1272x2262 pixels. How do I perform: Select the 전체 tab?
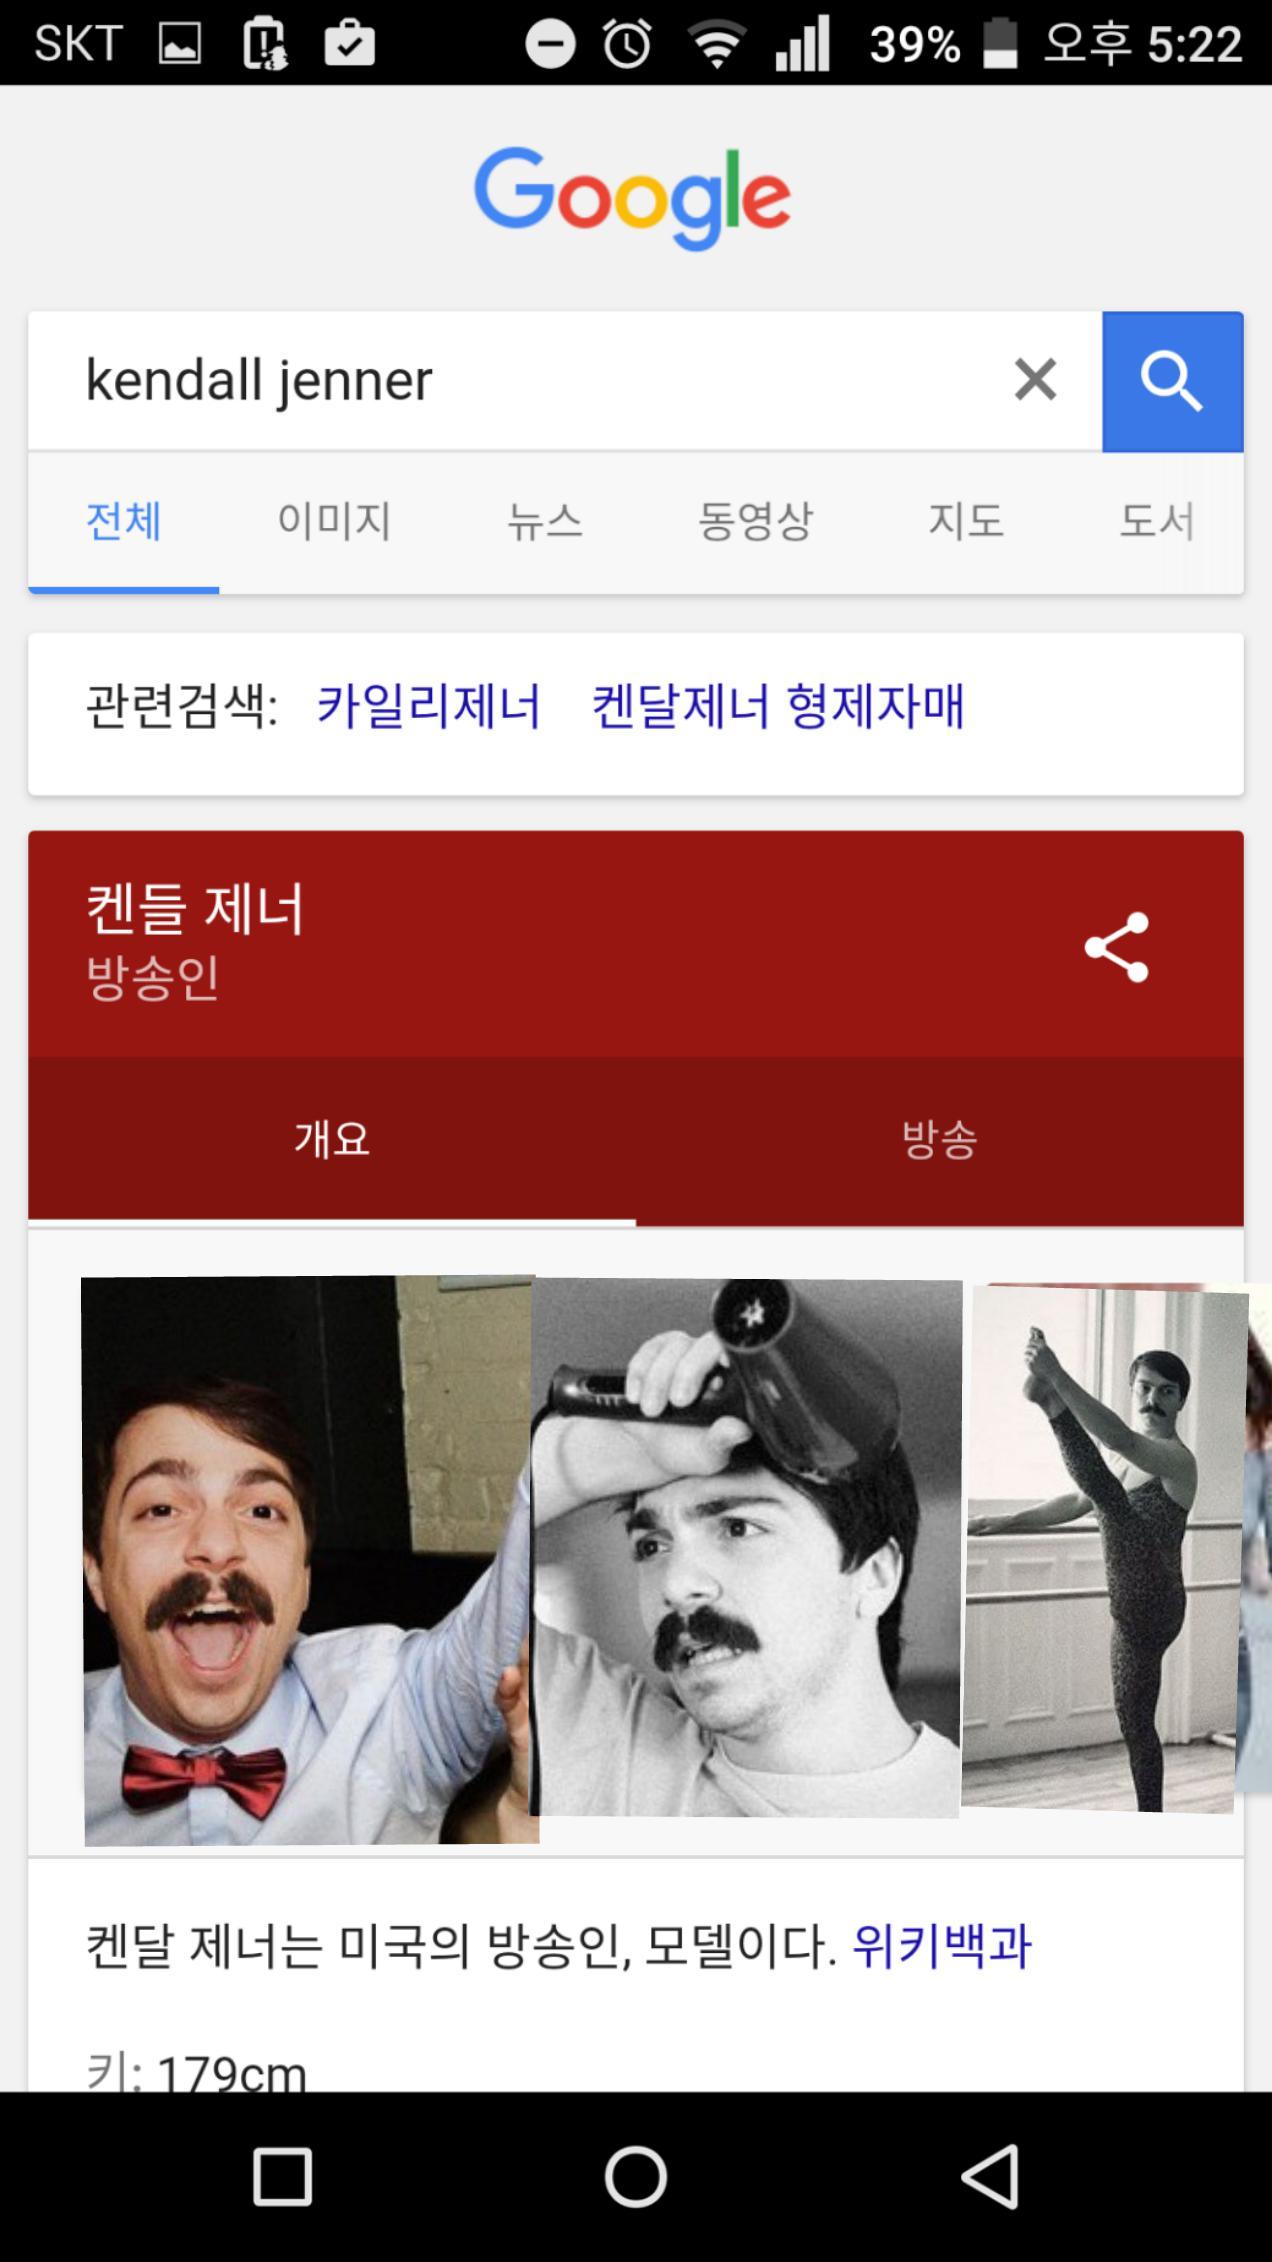tap(124, 521)
